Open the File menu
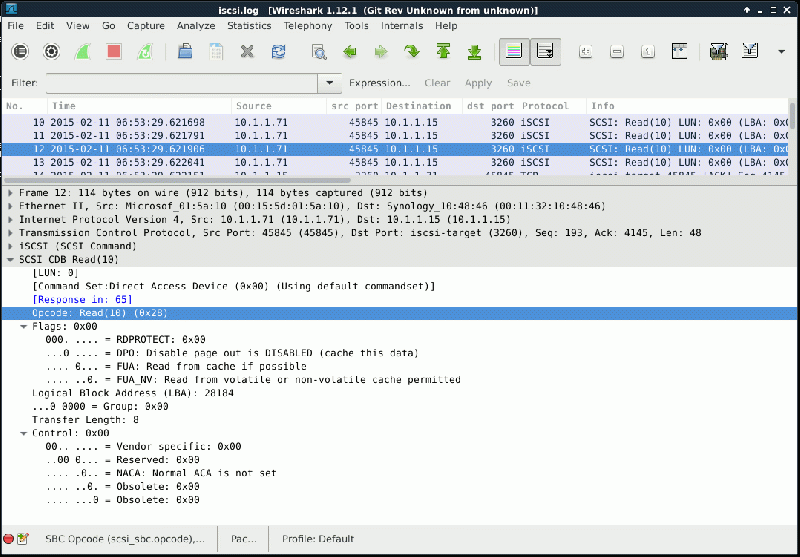800x557 pixels. [15, 26]
